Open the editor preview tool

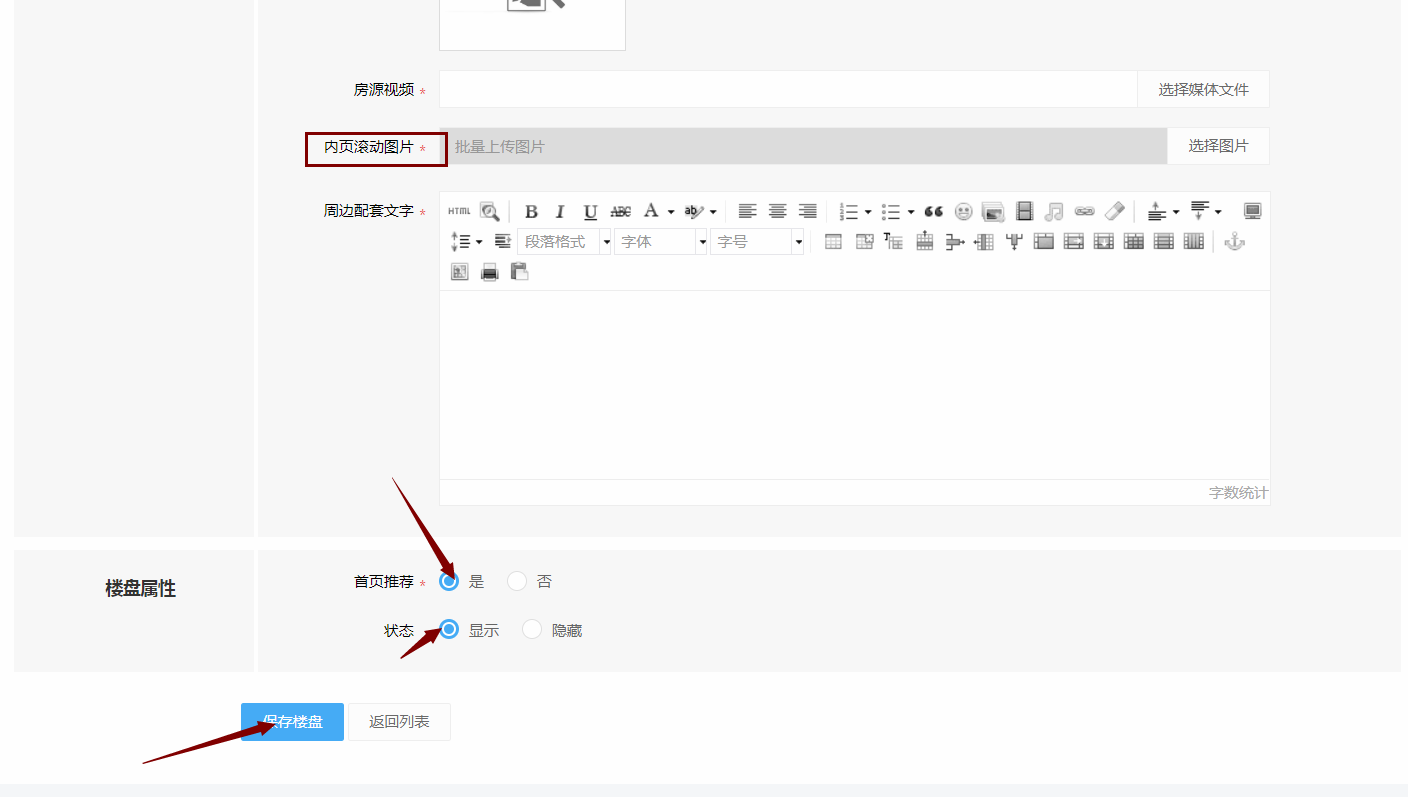489,211
